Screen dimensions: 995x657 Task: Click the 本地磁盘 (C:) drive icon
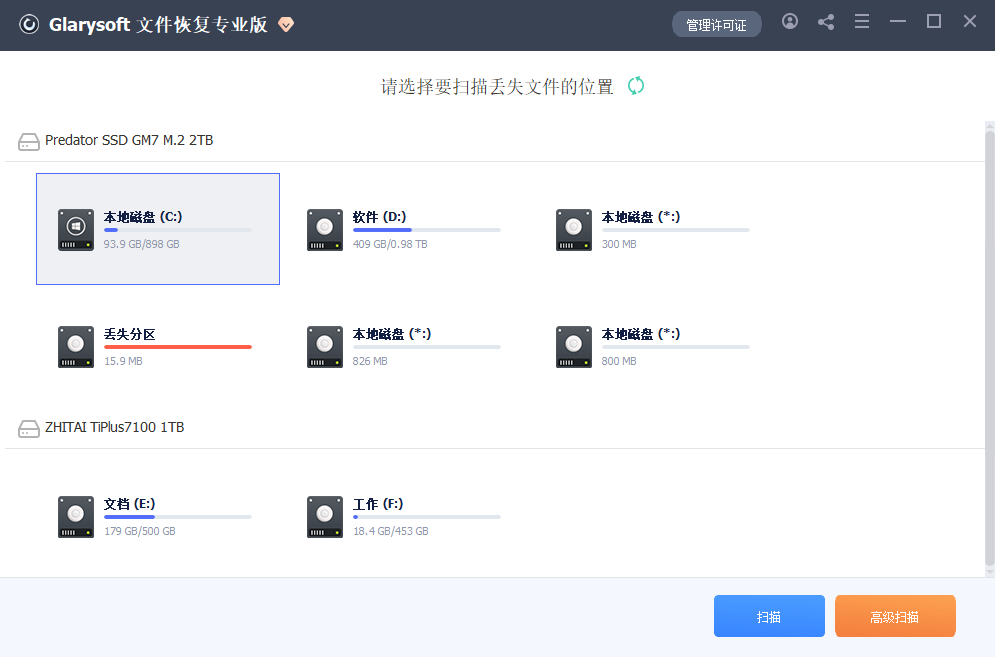76,229
